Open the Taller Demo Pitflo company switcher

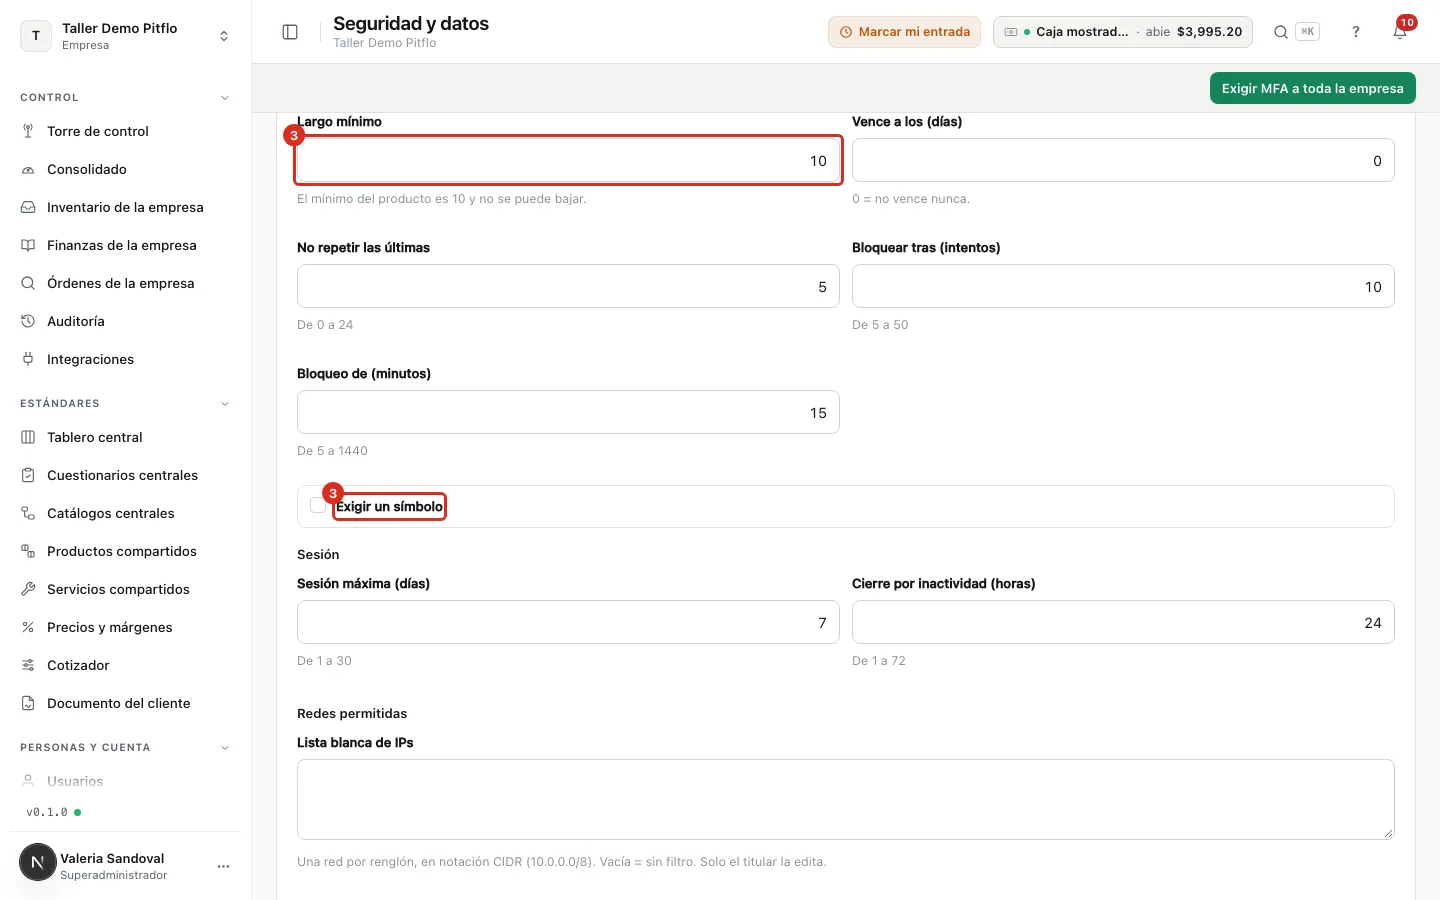125,36
